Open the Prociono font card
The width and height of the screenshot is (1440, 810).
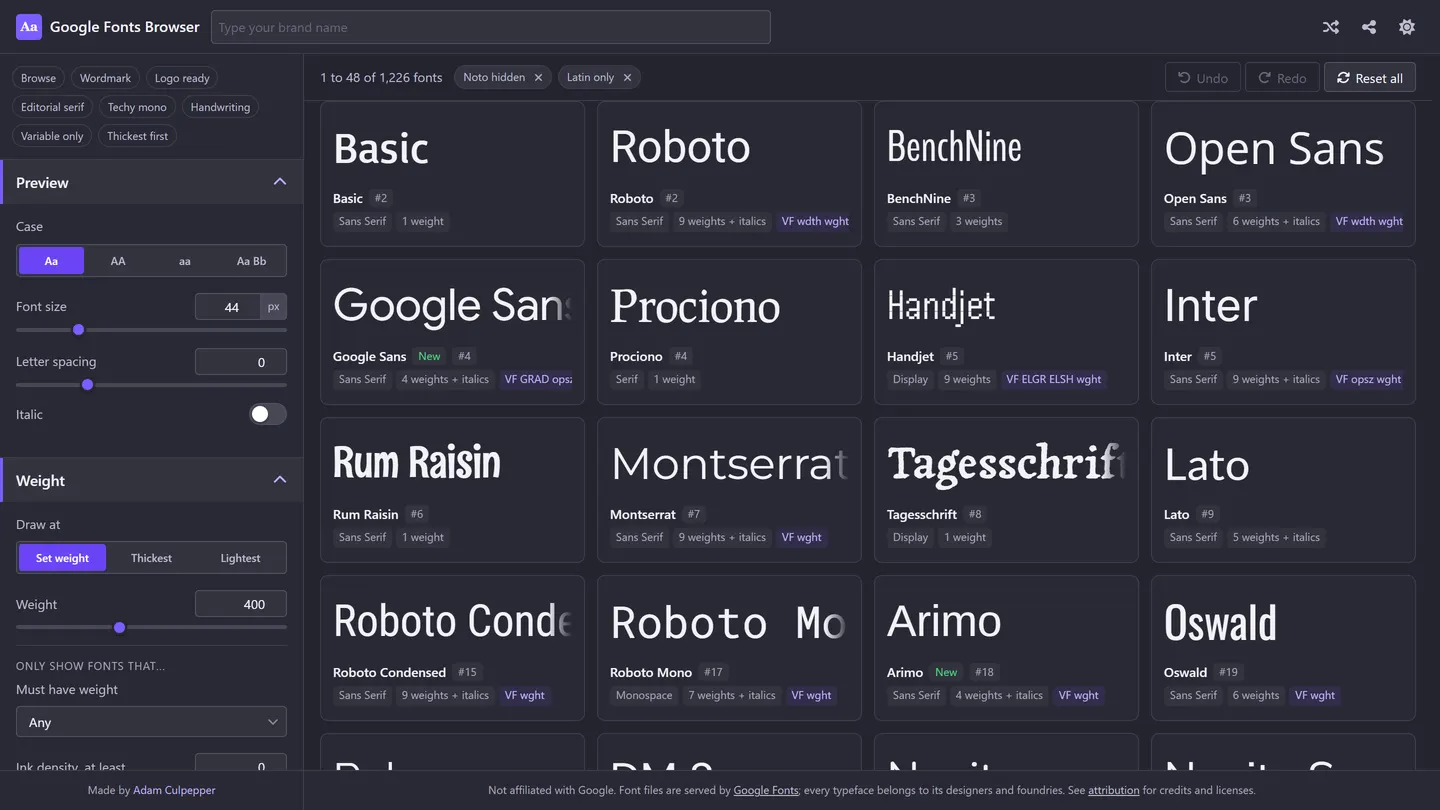(x=729, y=332)
